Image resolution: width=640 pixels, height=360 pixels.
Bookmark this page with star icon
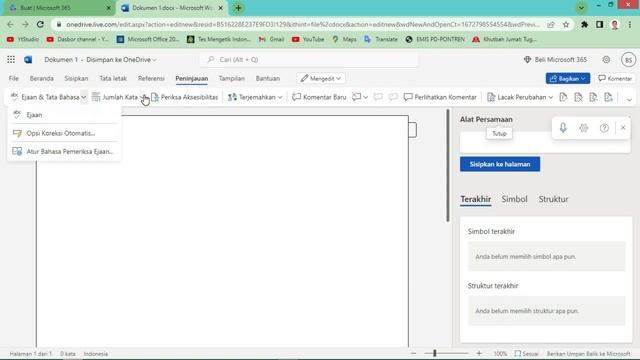[566, 24]
